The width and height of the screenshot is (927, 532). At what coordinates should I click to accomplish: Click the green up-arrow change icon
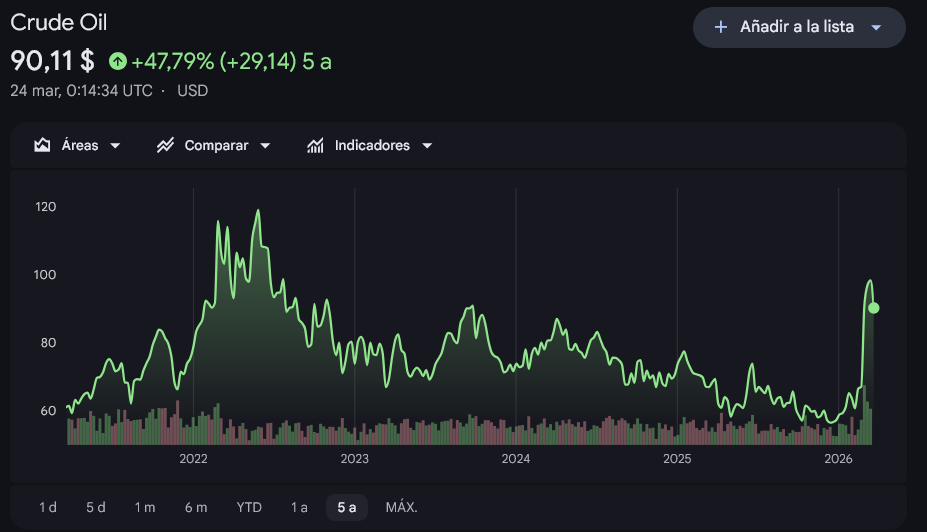coord(118,61)
